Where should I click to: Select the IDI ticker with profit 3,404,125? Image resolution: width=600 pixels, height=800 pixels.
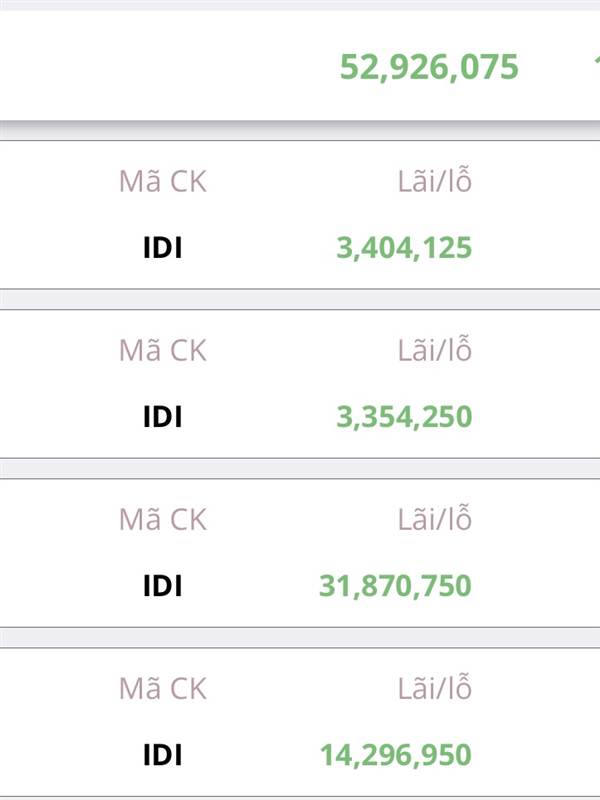pyautogui.click(x=162, y=247)
